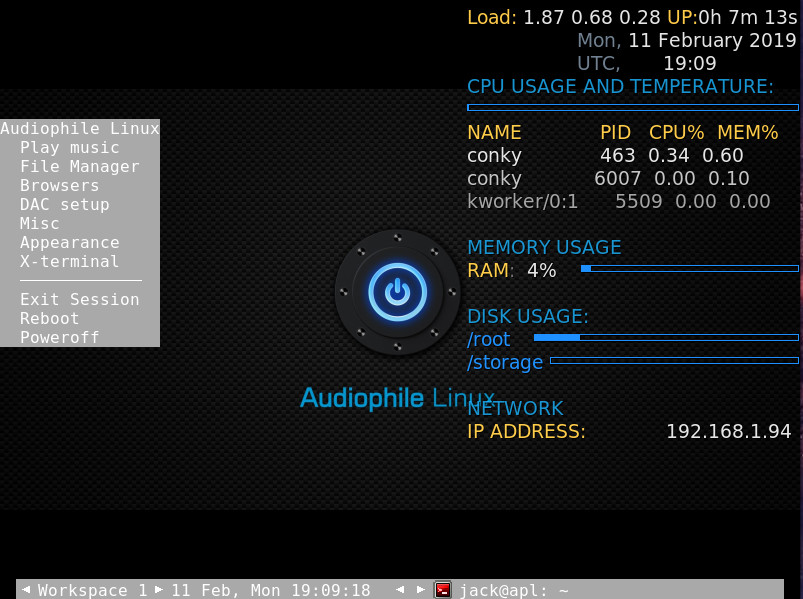This screenshot has height=599, width=803.
Task: Click the RAM usage bar
Action: pyautogui.click(x=689, y=268)
